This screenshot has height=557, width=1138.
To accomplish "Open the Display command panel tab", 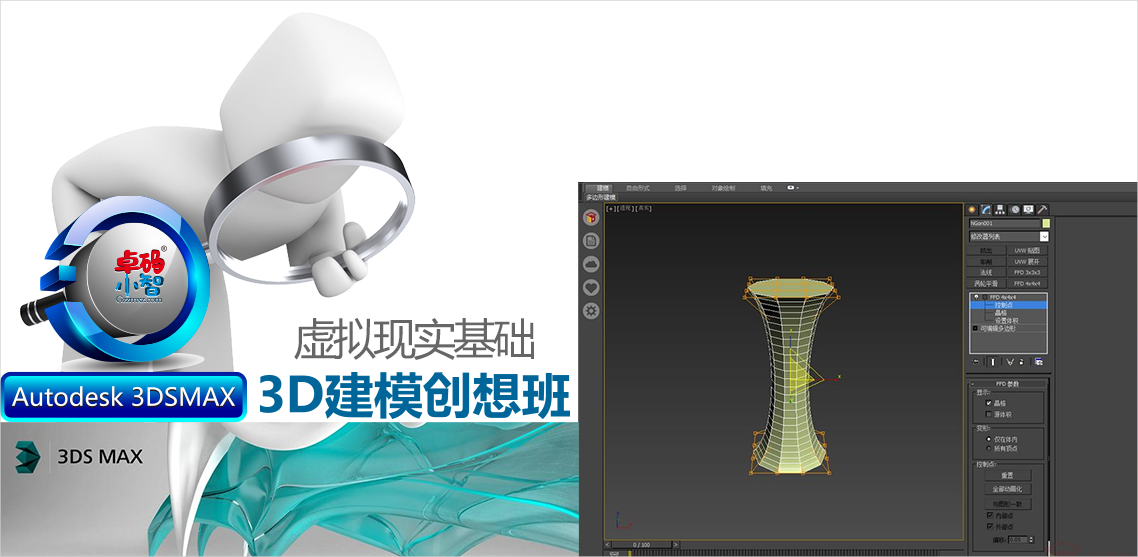I will [x=1028, y=209].
